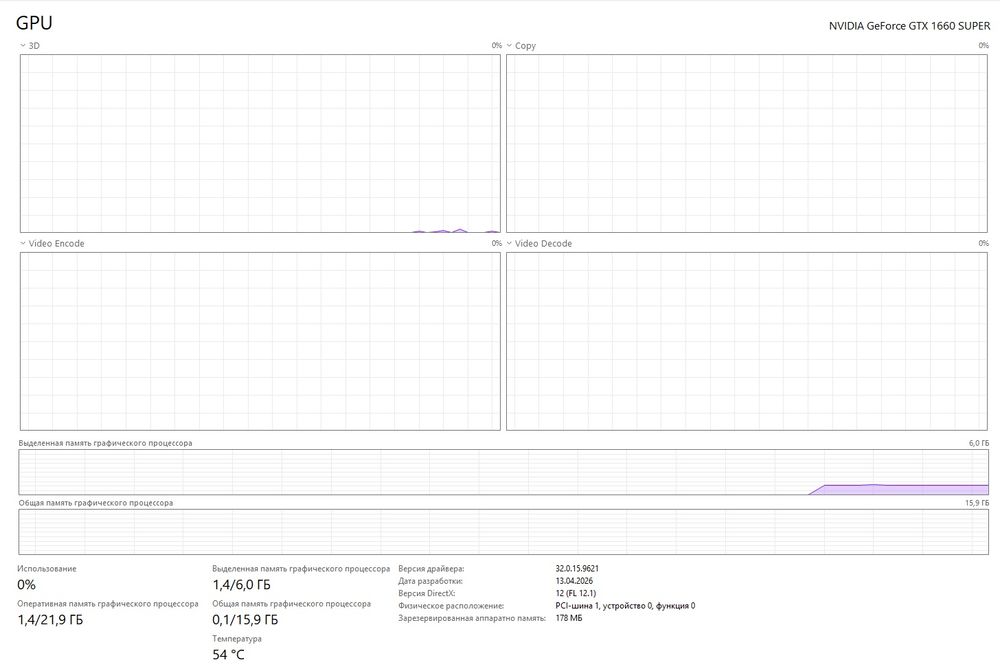Click the 0% utilization value
The height and width of the screenshot is (671, 1000).
(x=27, y=584)
